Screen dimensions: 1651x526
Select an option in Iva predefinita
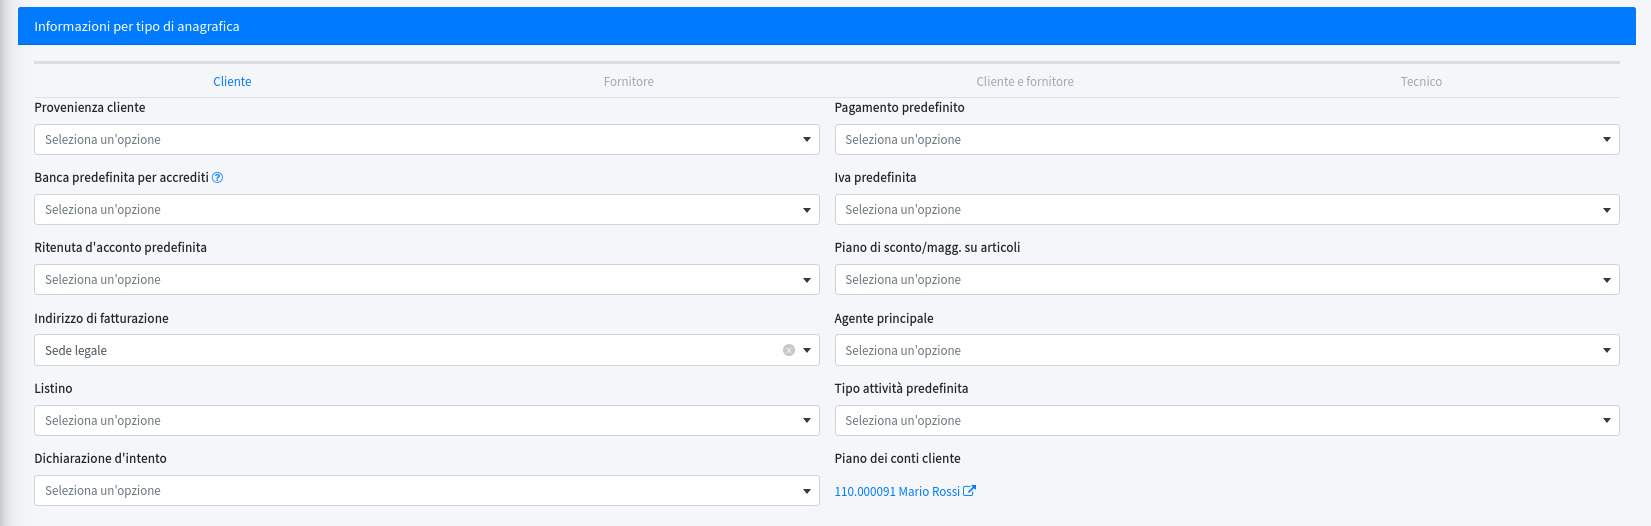(x=1226, y=210)
